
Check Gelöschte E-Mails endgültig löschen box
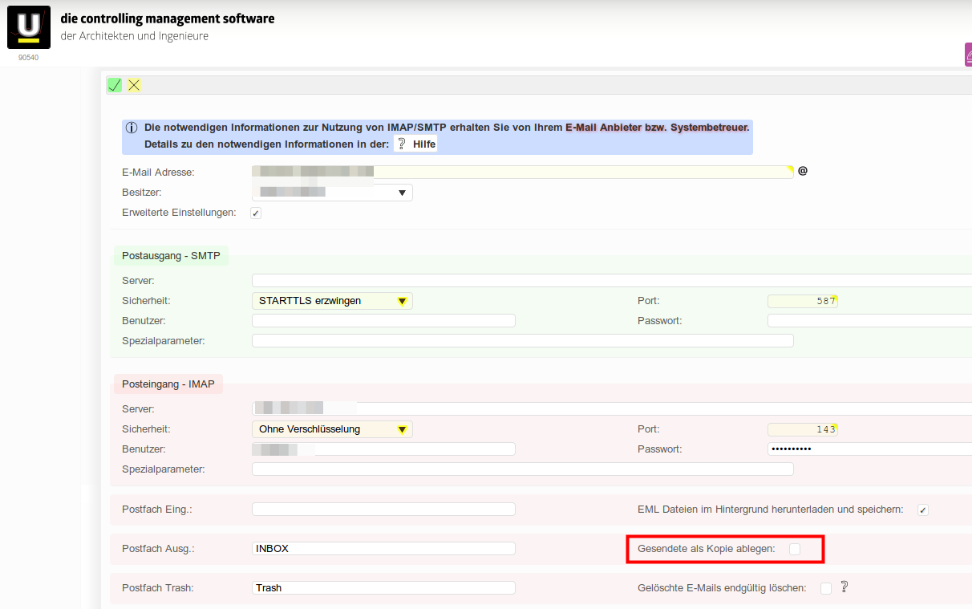pyautogui.click(x=826, y=588)
